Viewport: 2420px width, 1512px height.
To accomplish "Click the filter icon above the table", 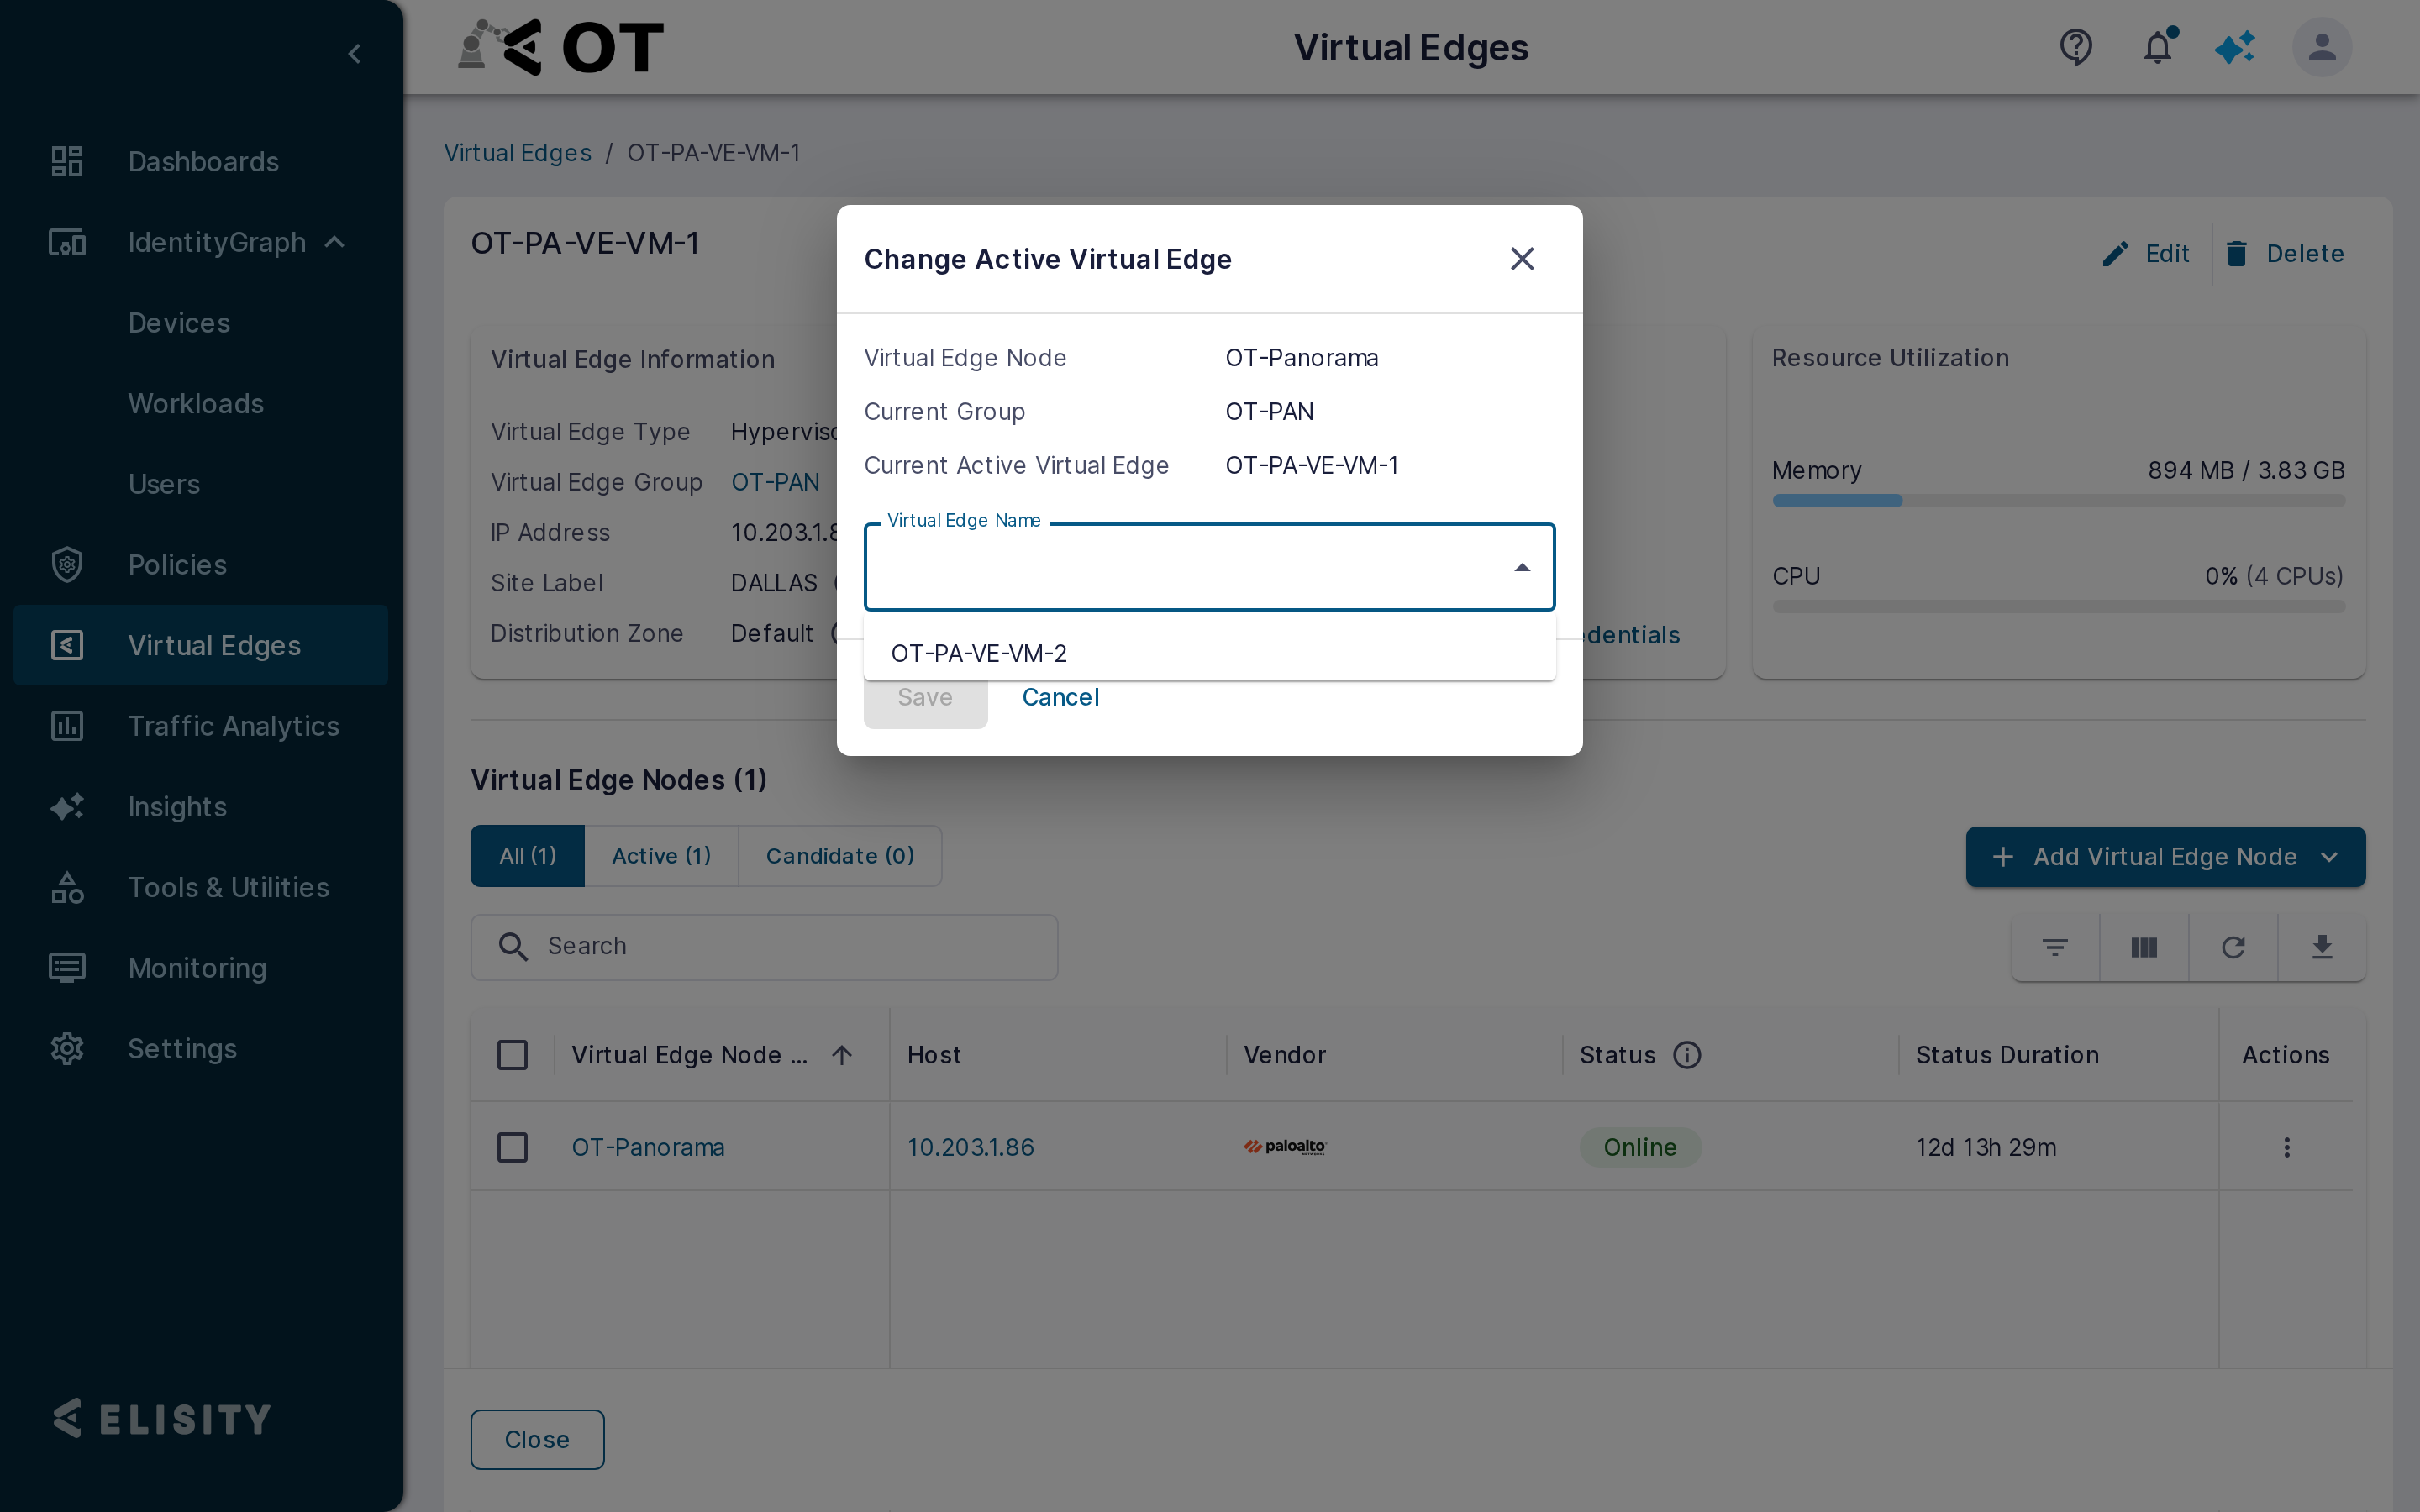I will pyautogui.click(x=2055, y=947).
